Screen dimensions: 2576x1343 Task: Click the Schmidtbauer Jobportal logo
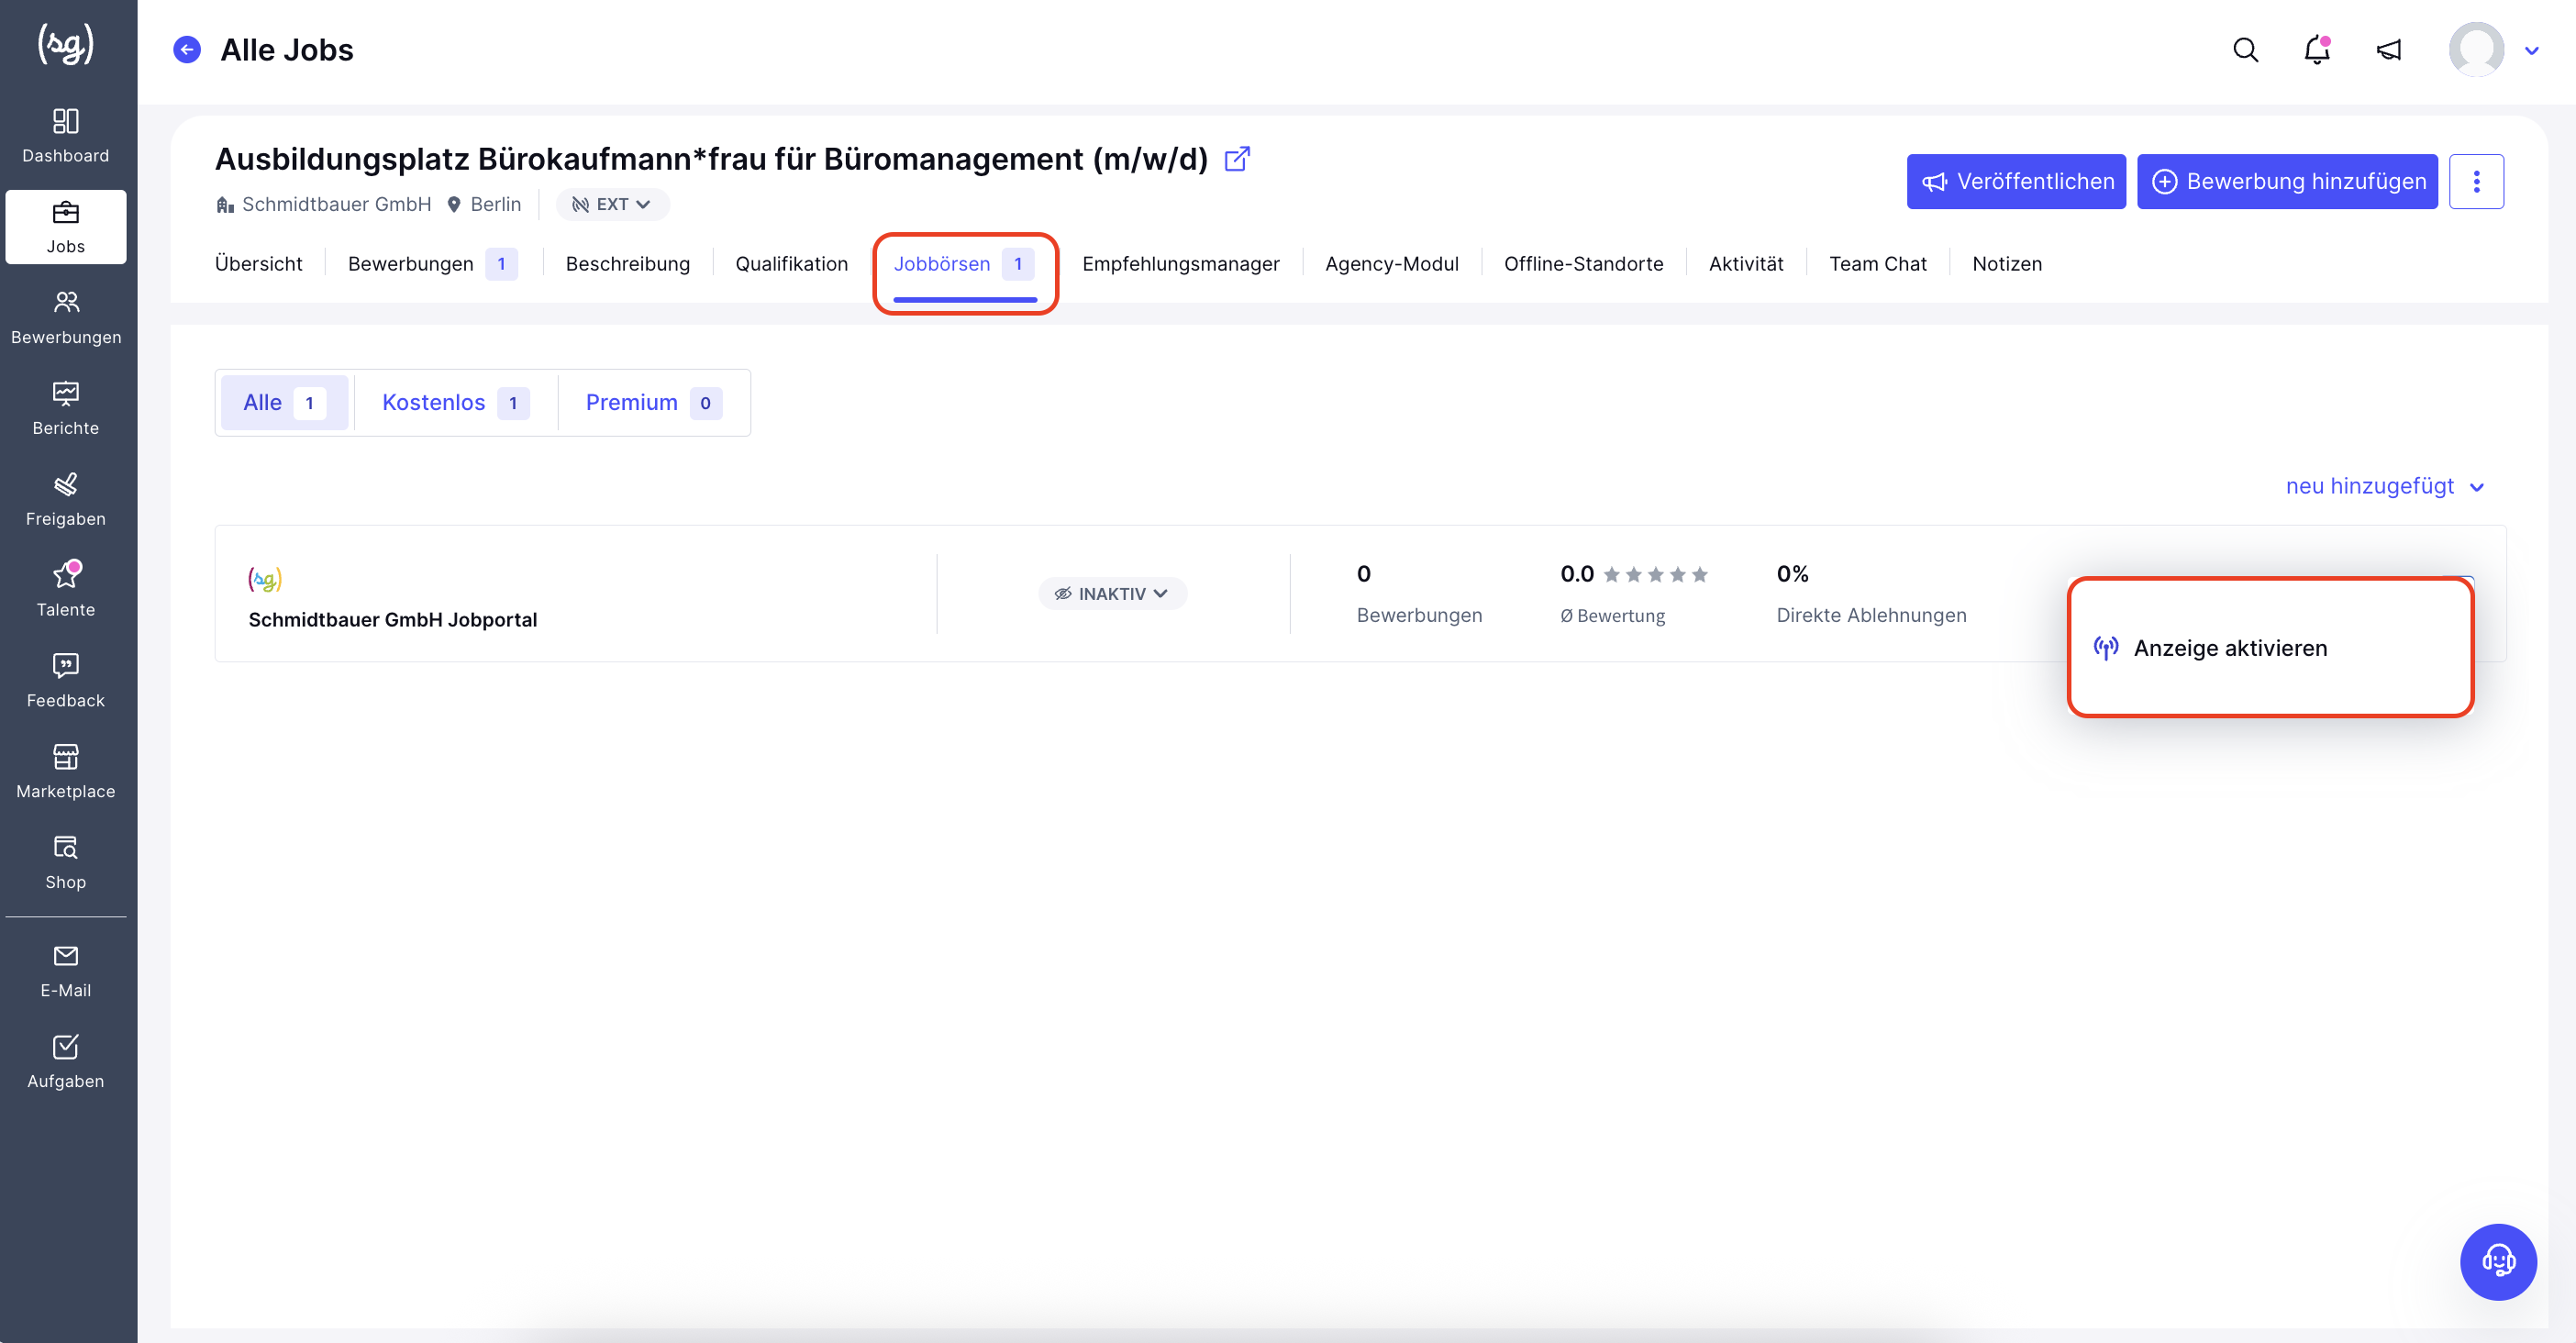(265, 578)
